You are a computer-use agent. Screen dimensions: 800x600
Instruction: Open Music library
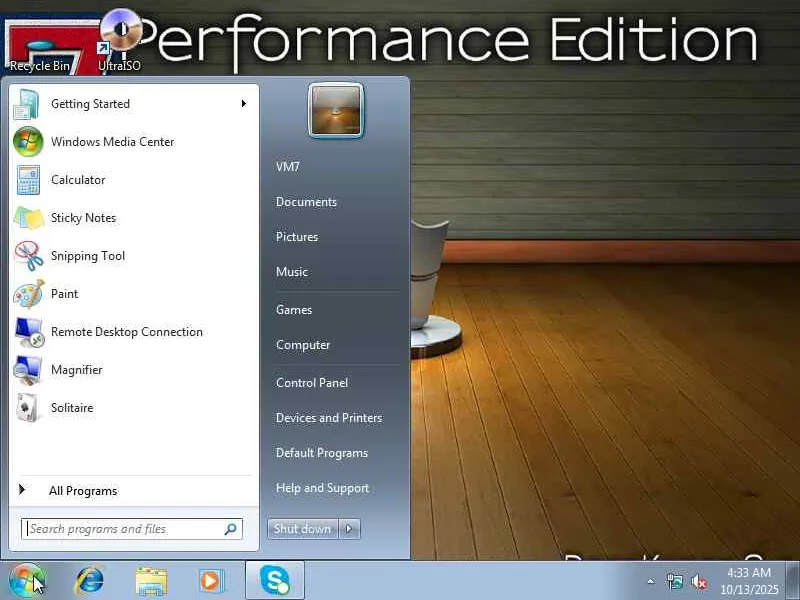(x=292, y=272)
